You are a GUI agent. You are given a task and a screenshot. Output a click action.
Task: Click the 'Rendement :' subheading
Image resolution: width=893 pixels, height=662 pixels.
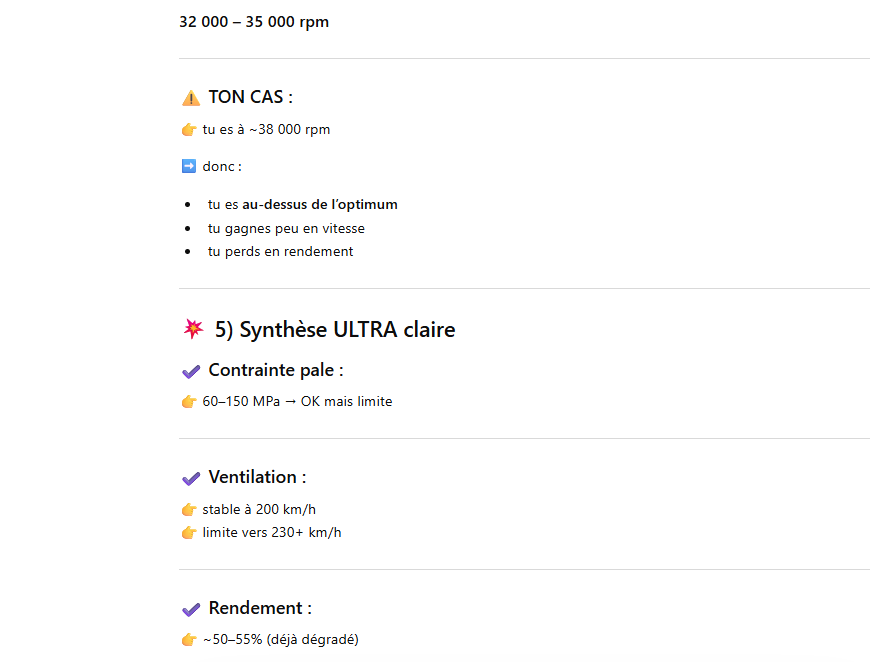coord(260,608)
